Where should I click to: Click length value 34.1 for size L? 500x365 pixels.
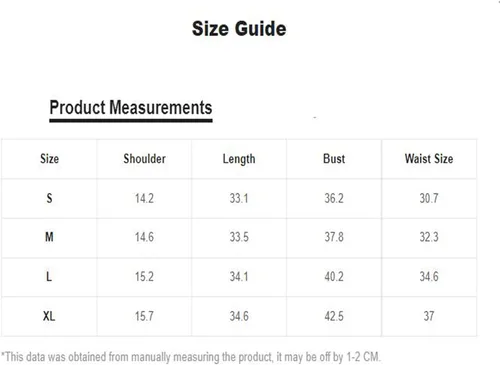point(239,276)
